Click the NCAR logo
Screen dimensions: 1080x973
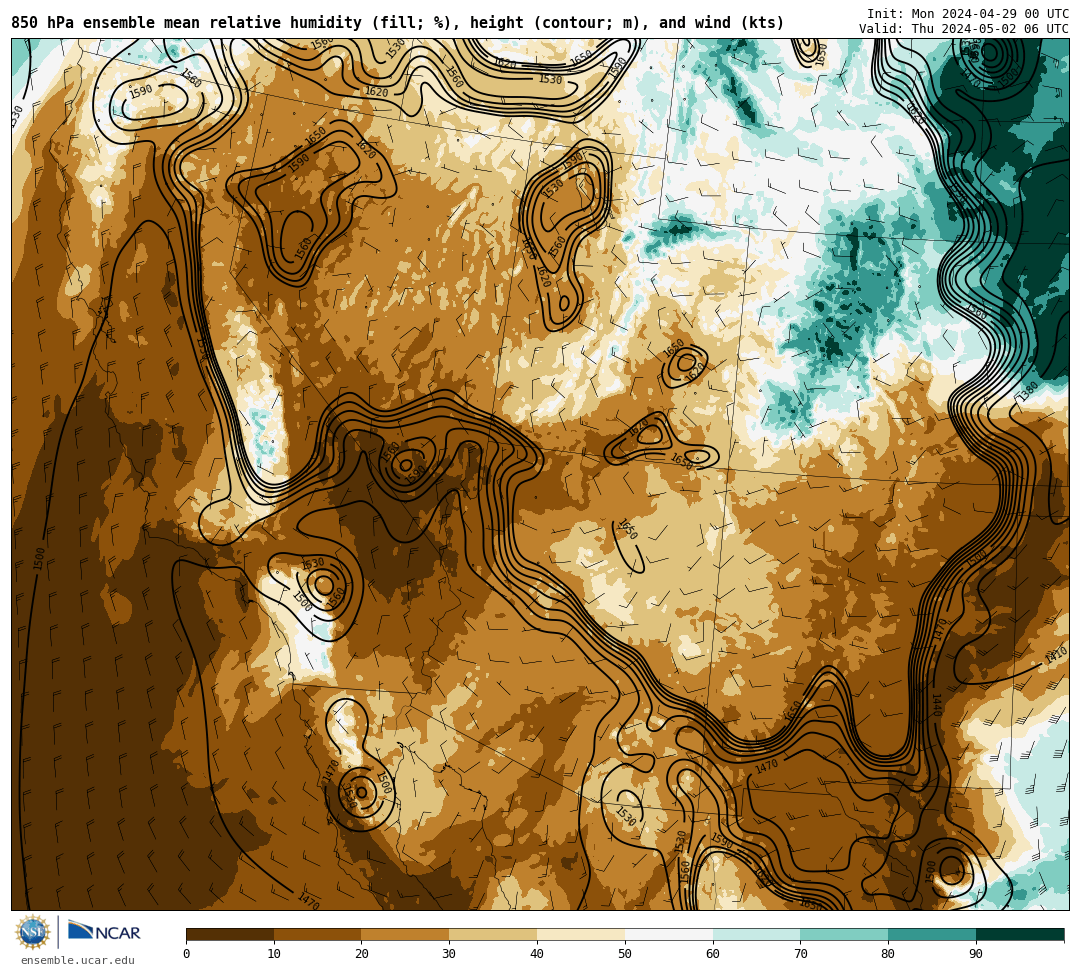coord(104,932)
